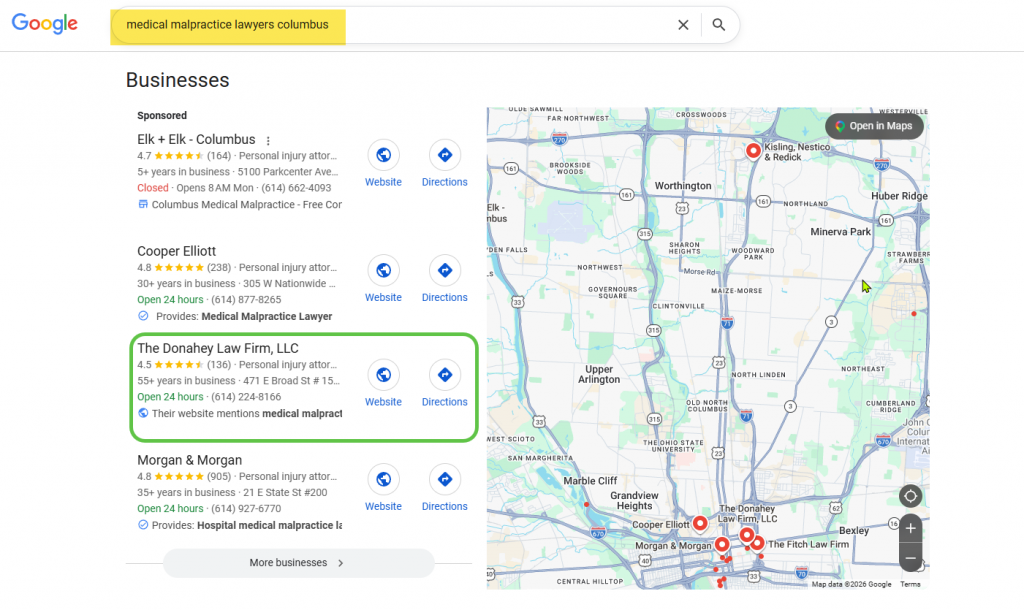Image resolution: width=1024 pixels, height=610 pixels.
Task: Open The Donahey Law Firm website icon
Action: [383, 375]
